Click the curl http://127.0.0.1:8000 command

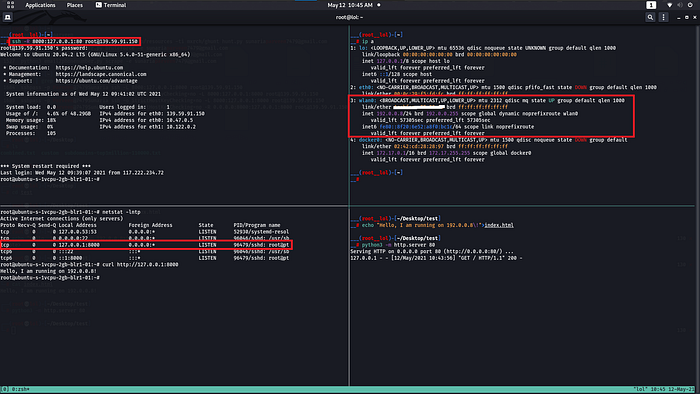[140, 265]
